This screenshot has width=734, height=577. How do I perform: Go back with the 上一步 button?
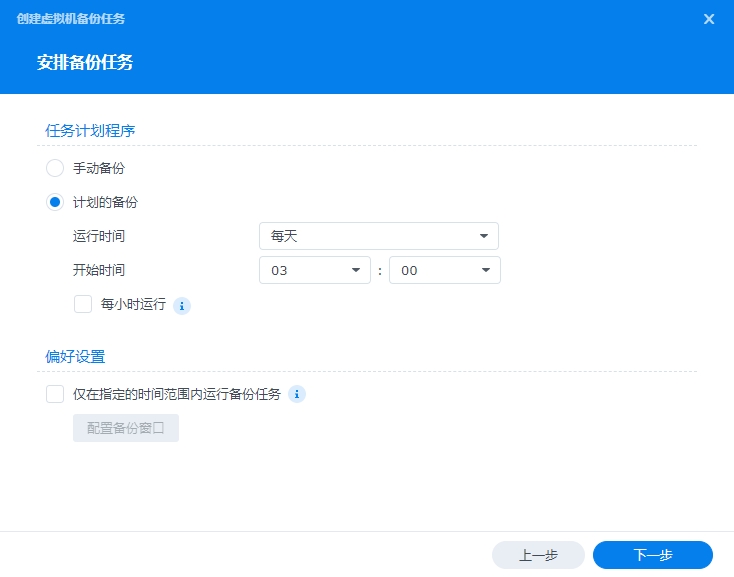538,555
